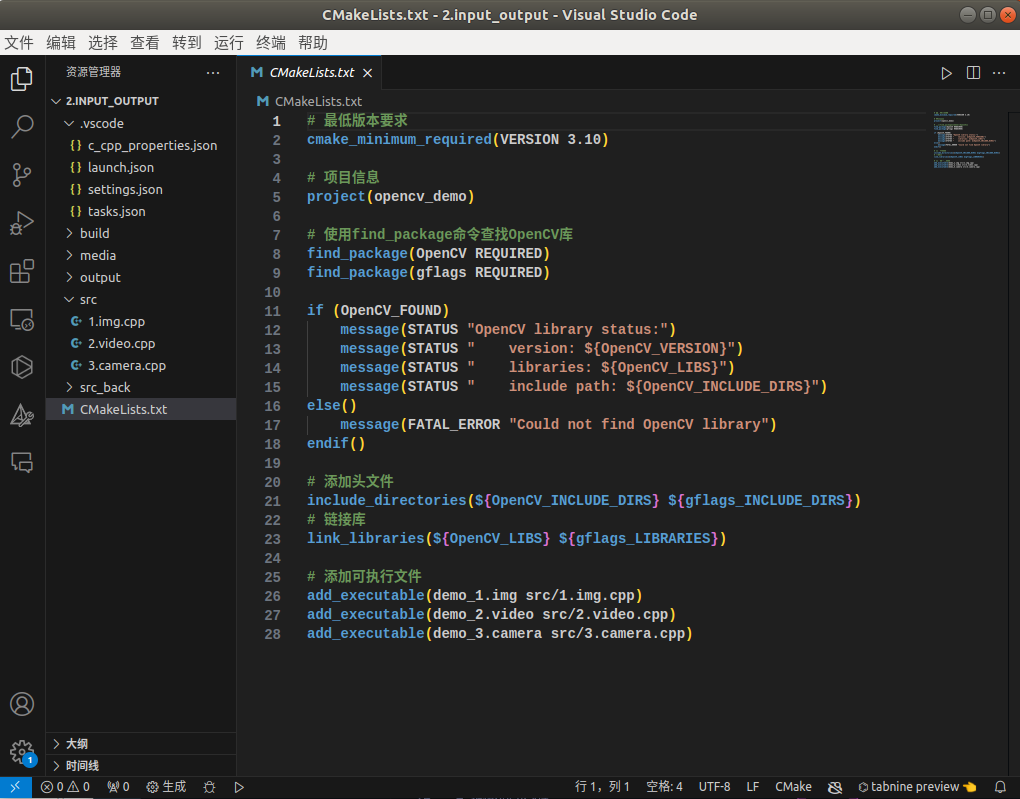1020x799 pixels.
Task: Open the Manage gear icon
Action: (22, 751)
